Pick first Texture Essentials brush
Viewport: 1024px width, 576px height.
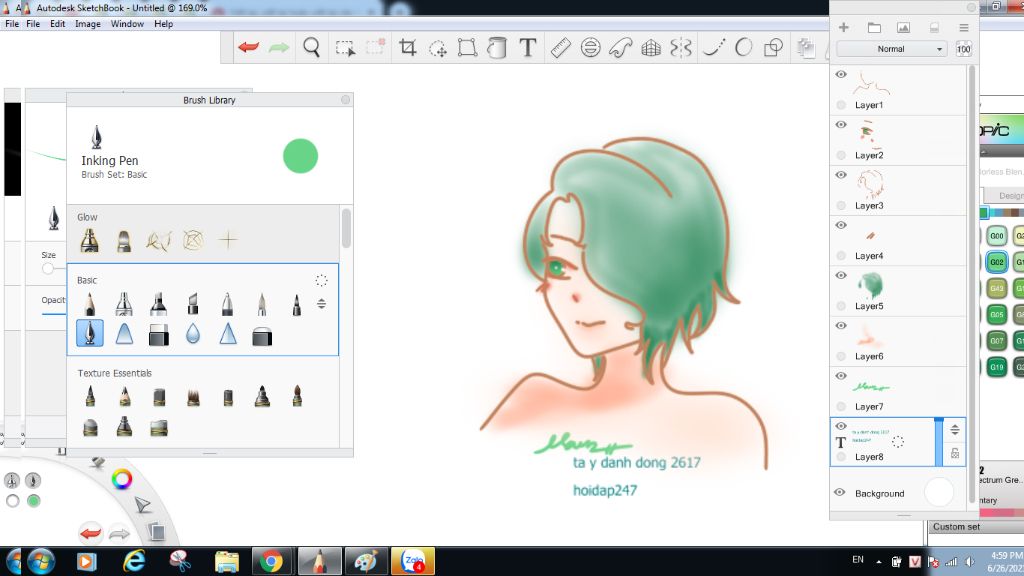tap(90, 396)
